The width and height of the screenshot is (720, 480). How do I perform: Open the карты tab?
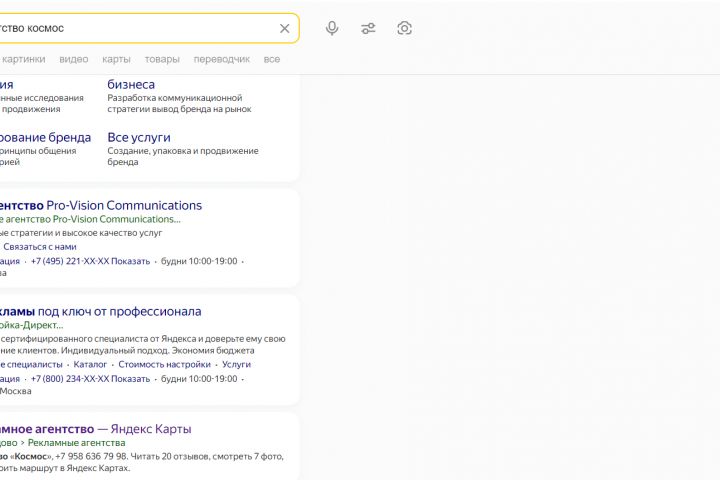116,59
